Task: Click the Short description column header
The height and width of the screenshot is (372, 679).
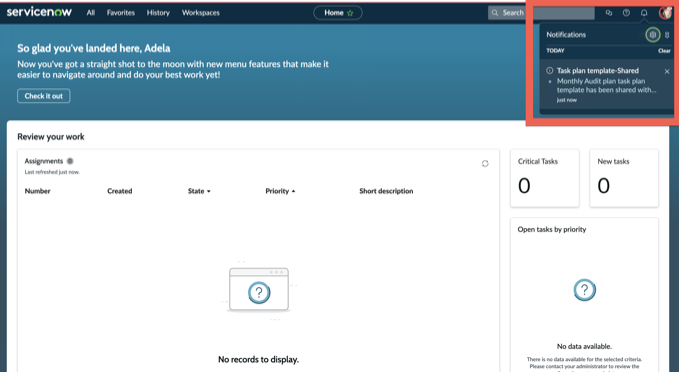Action: pos(386,191)
